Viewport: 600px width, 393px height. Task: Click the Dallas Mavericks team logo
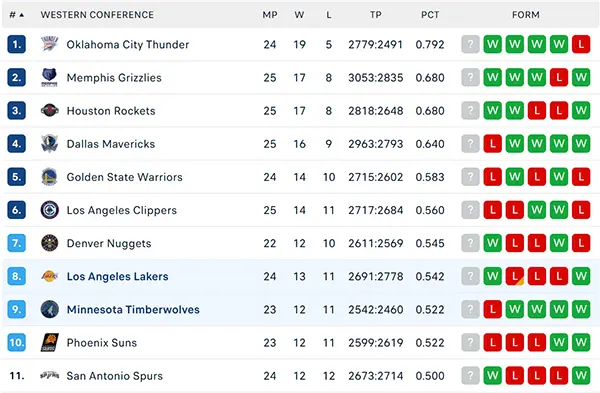[x=50, y=144]
